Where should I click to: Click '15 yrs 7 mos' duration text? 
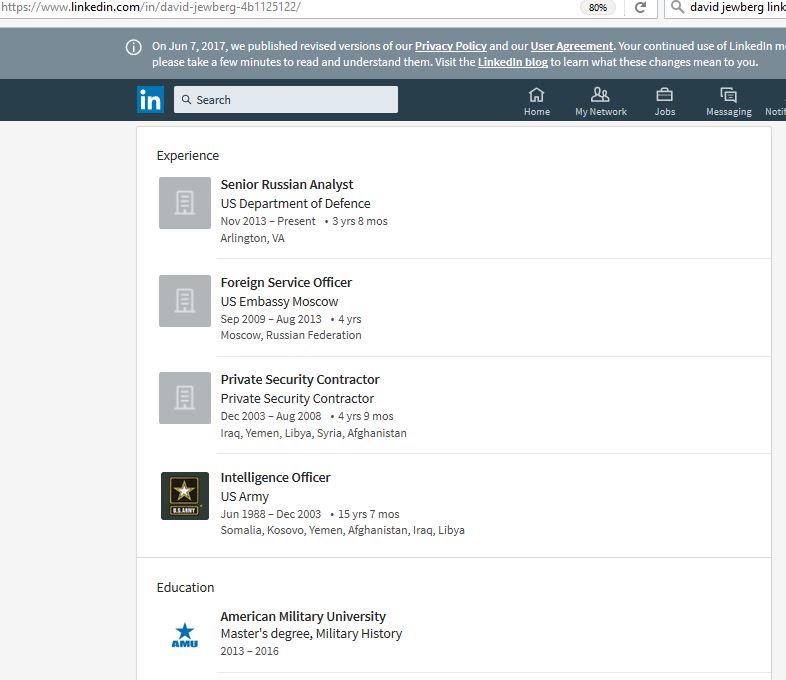368,514
